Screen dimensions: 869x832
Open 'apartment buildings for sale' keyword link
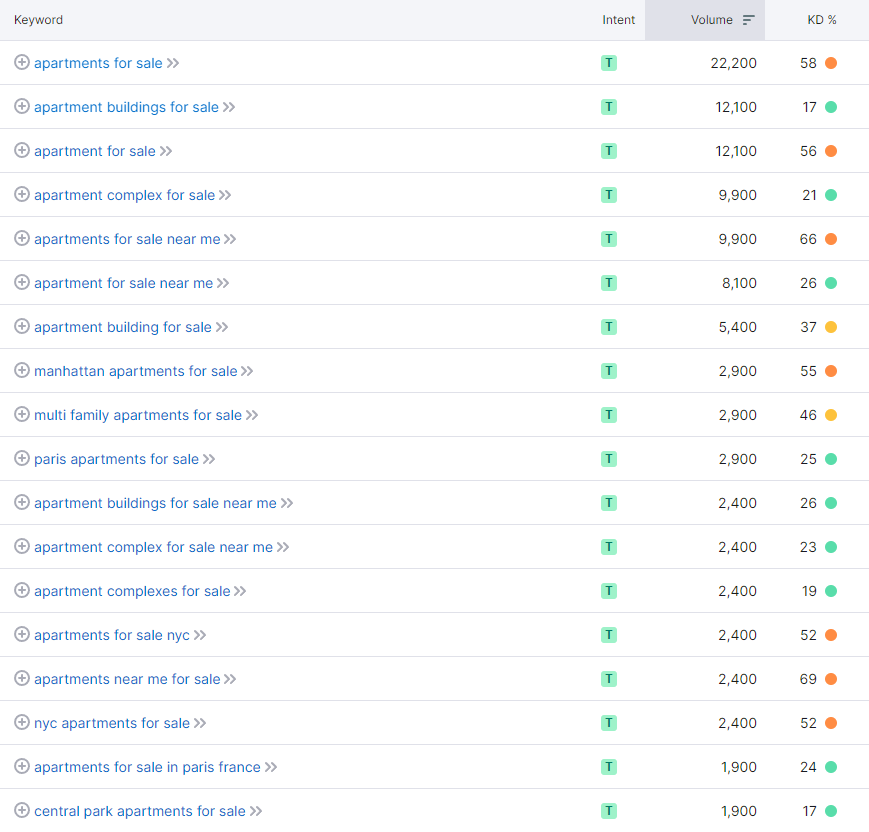[x=126, y=107]
